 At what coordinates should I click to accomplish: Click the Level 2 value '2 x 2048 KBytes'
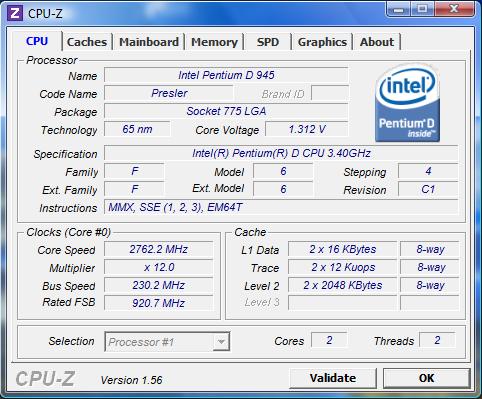pos(342,285)
